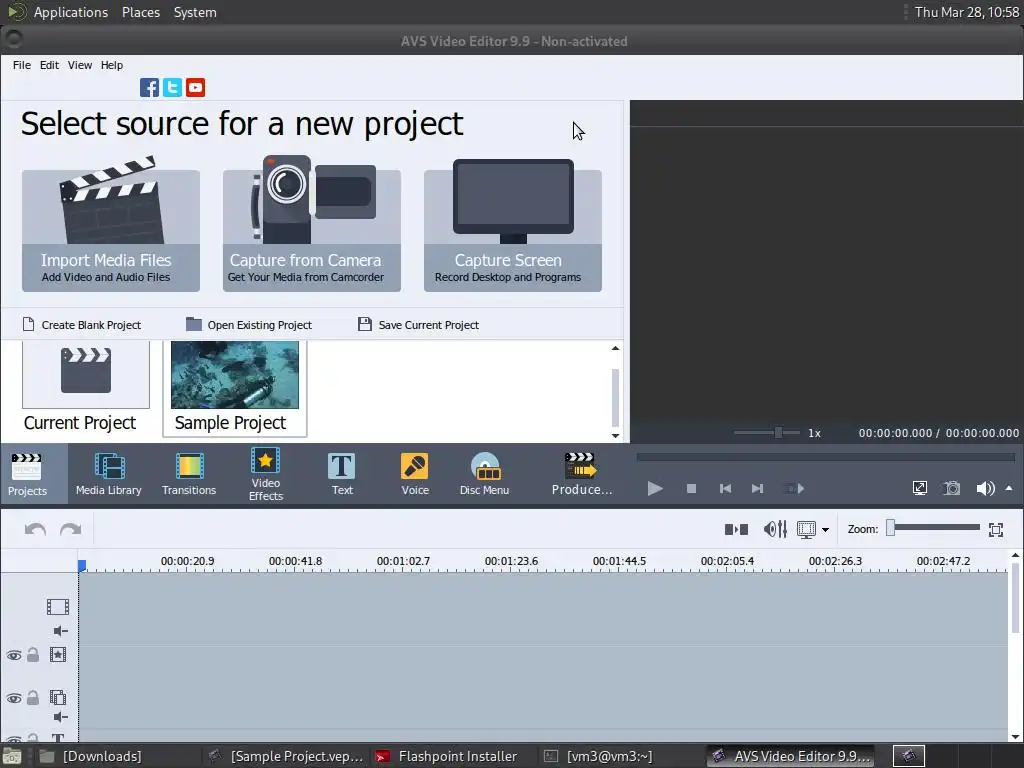The height and width of the screenshot is (768, 1024).
Task: Open the Applications system menu
Action: pos(71,12)
